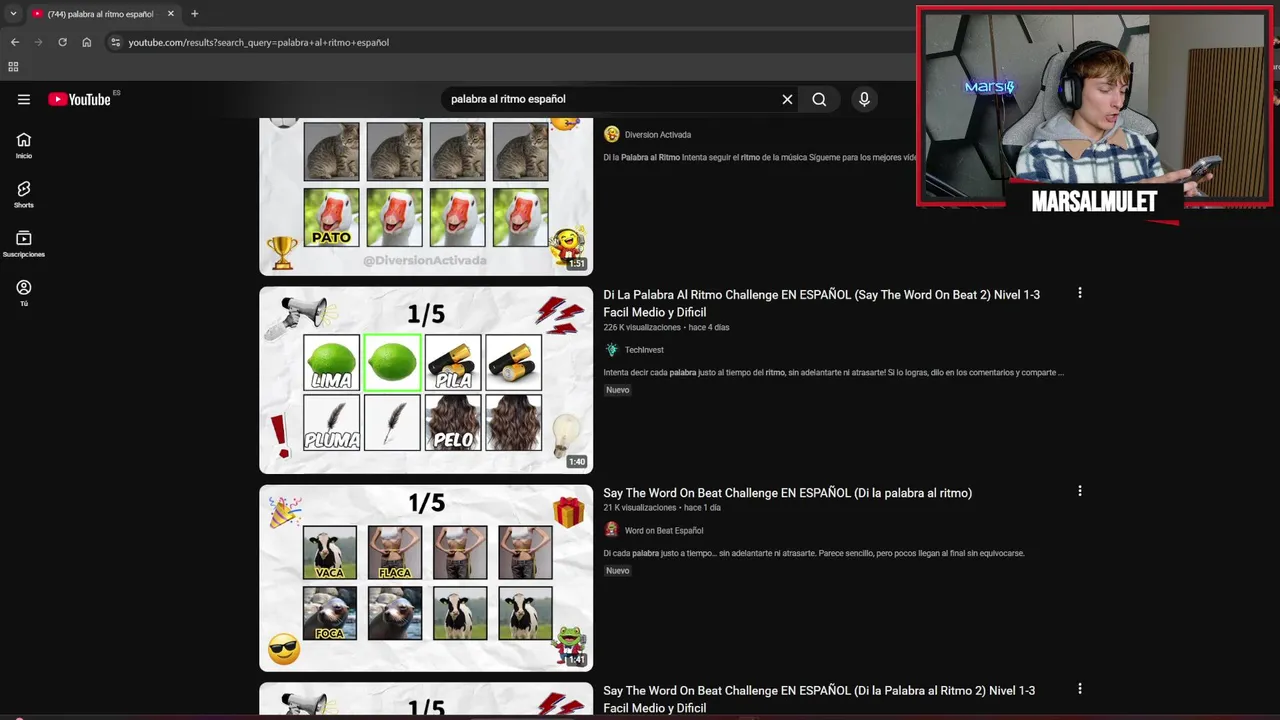This screenshot has width=1280, height=720.
Task: Play the PATO cats and ducks thumbnail
Action: 426,196
